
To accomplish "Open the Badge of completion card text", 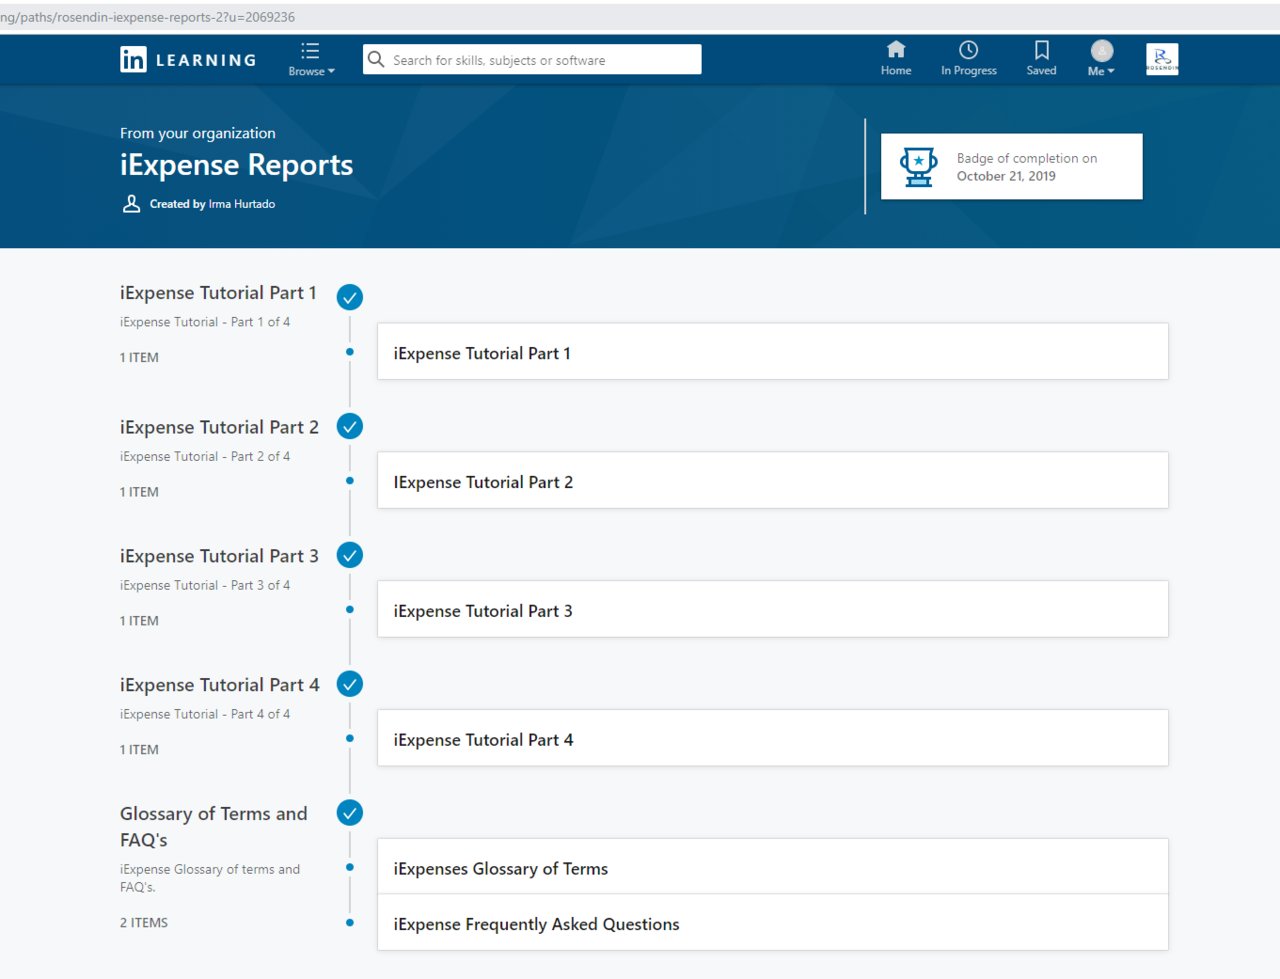I will tap(1026, 167).
